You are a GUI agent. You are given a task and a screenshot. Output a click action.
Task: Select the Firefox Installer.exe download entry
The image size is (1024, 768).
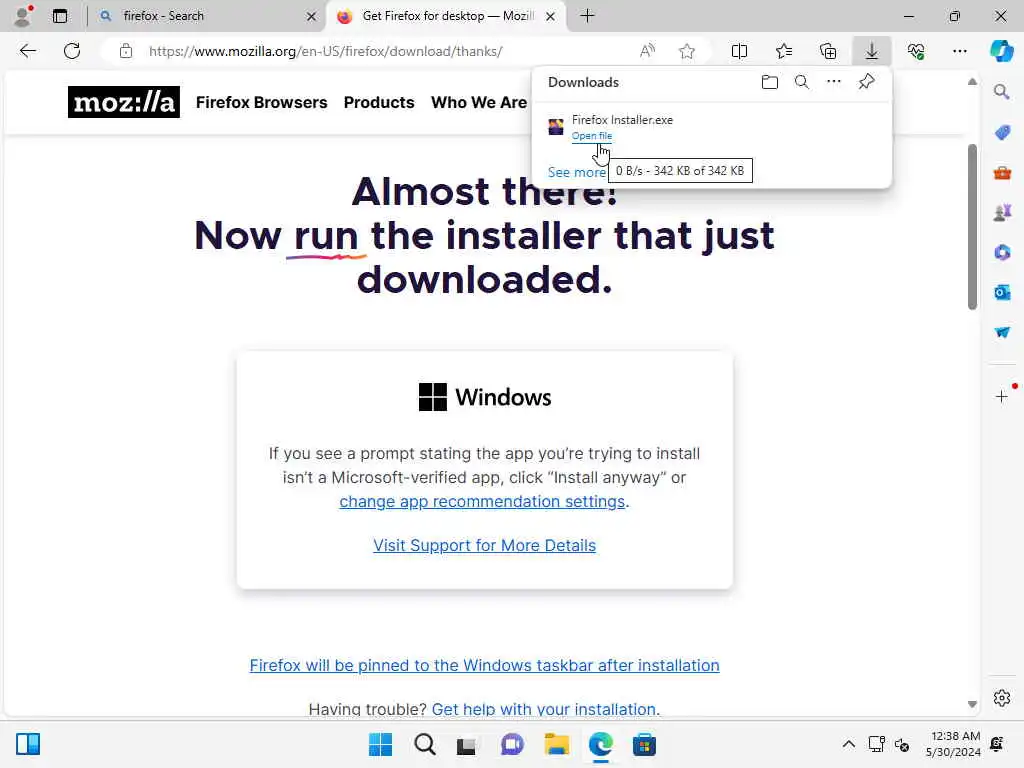coord(711,127)
